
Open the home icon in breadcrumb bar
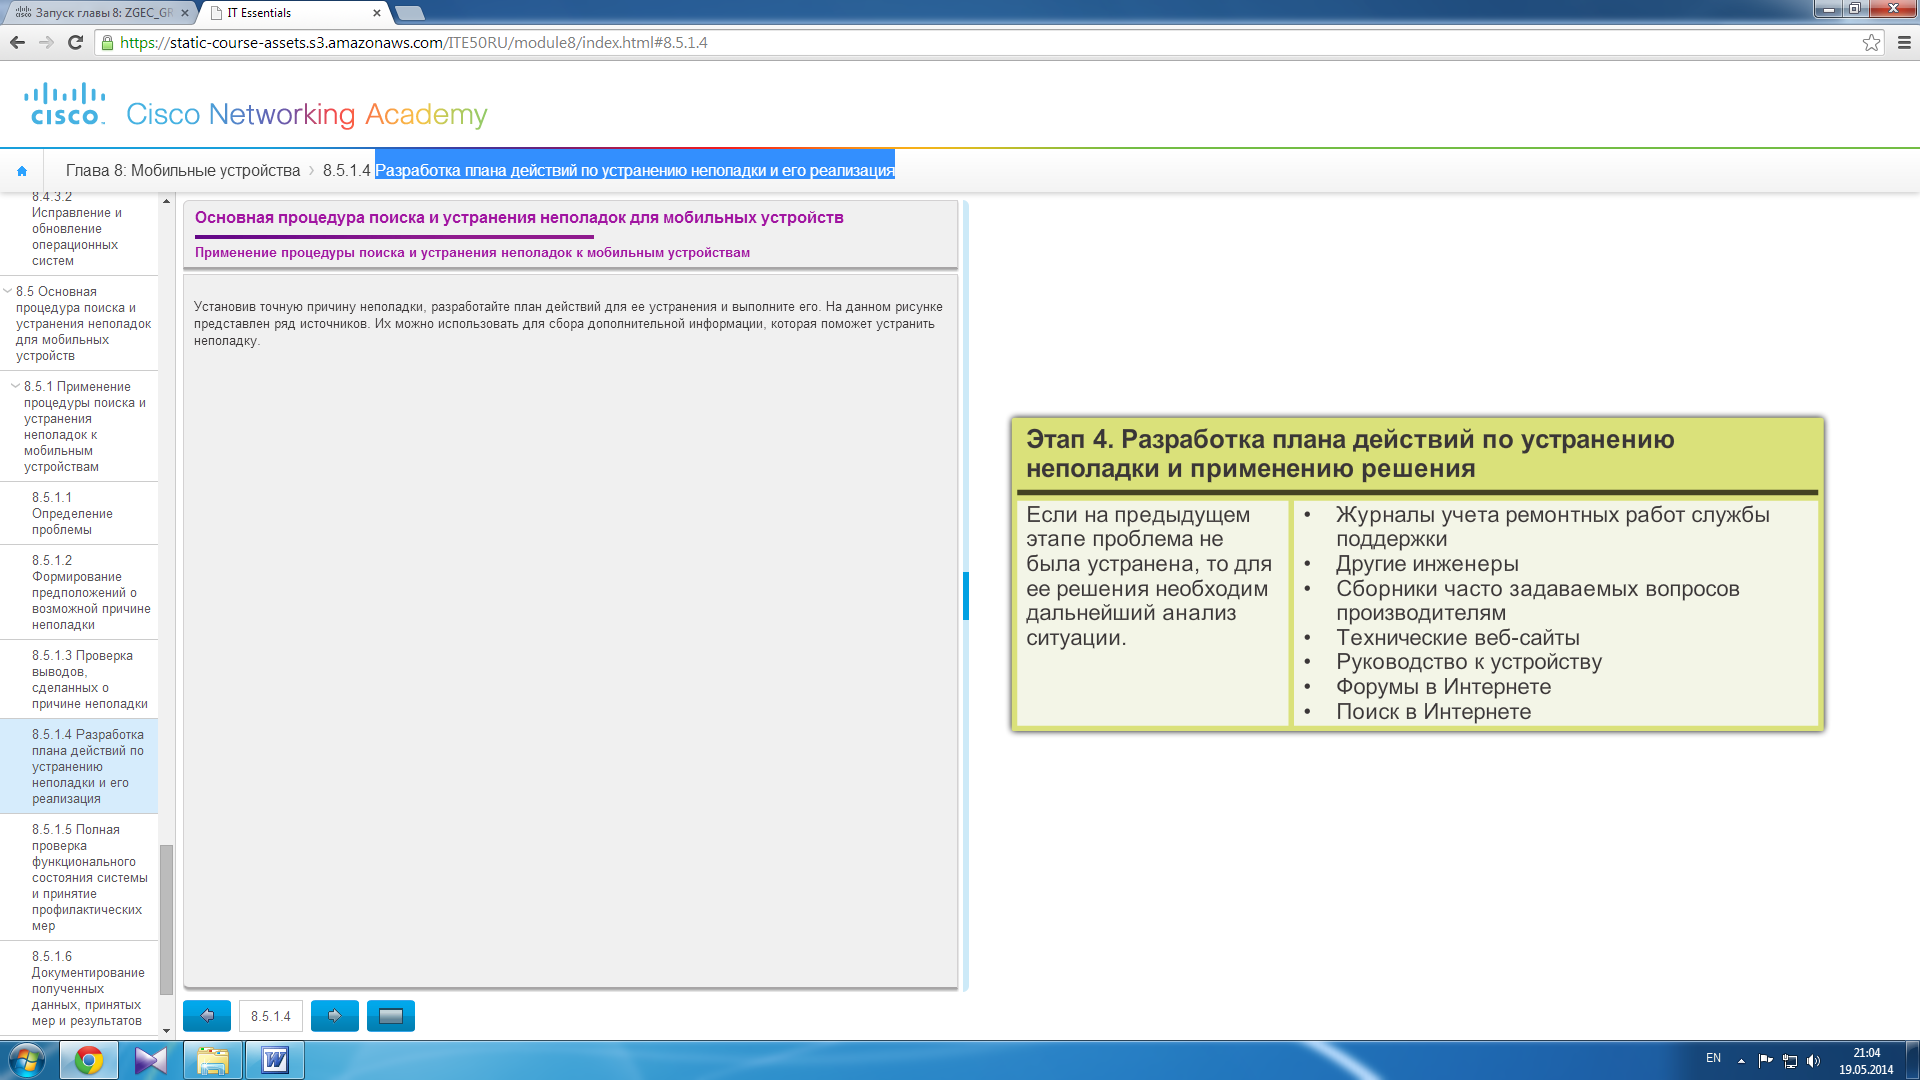click(x=22, y=171)
